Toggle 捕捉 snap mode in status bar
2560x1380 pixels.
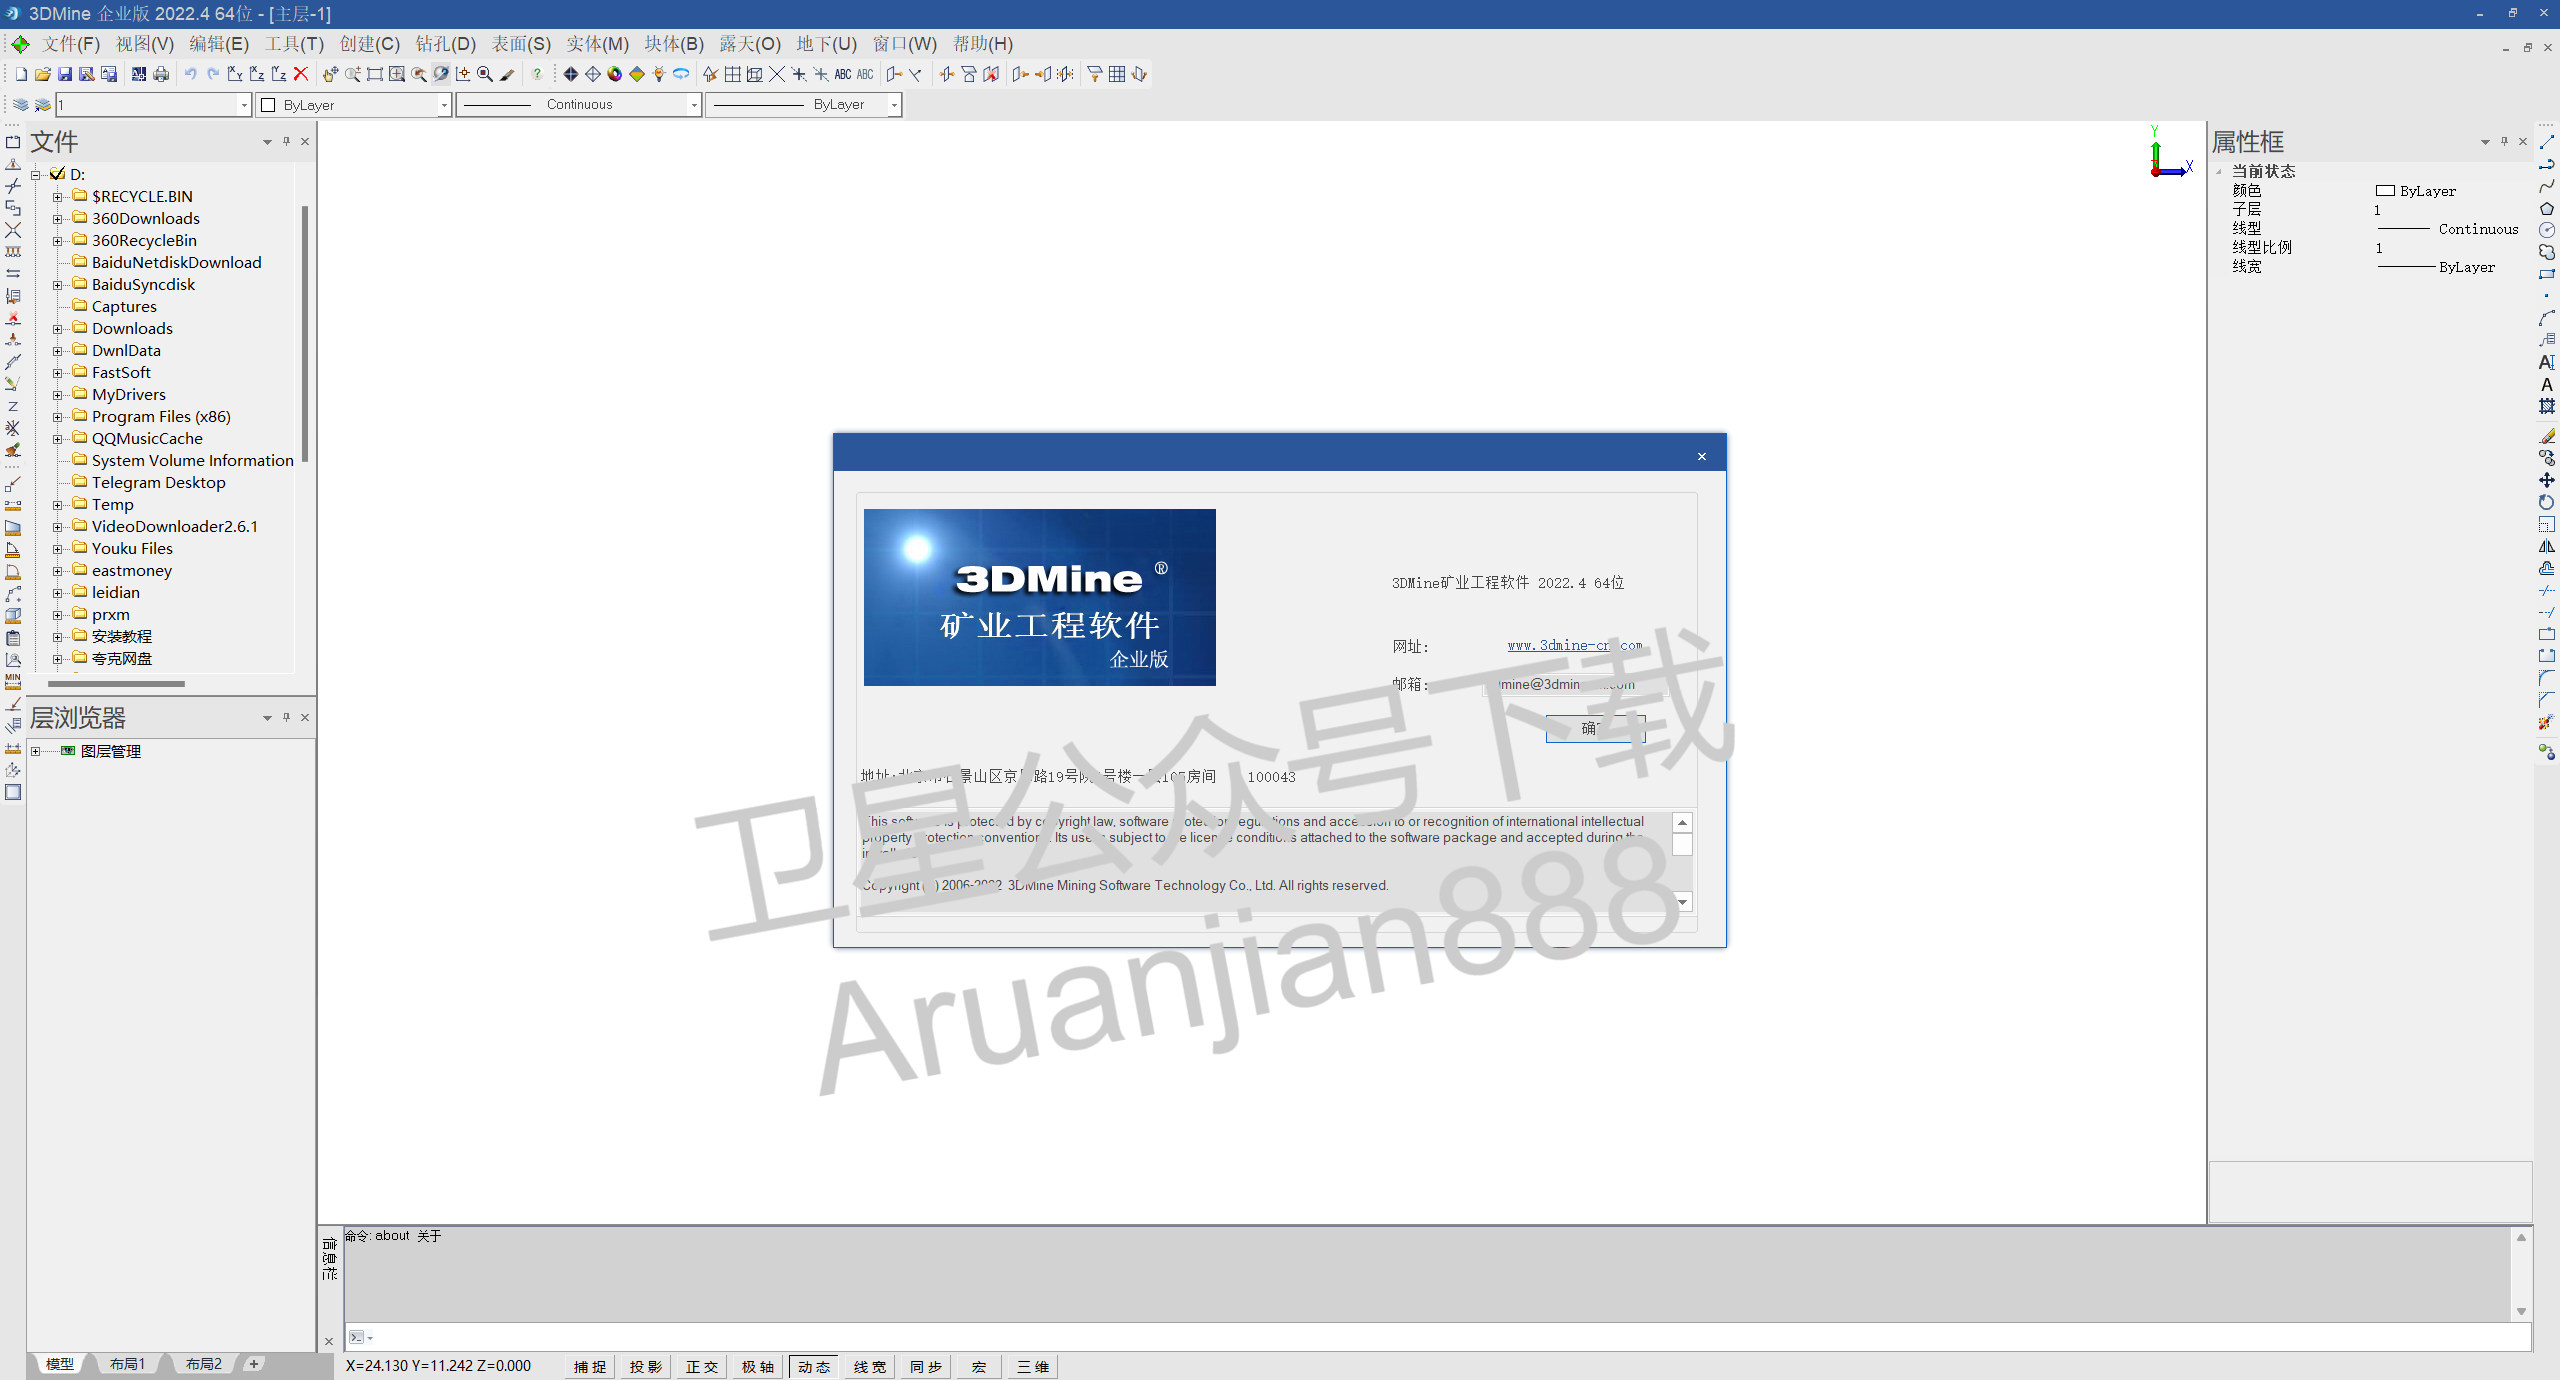click(590, 1367)
